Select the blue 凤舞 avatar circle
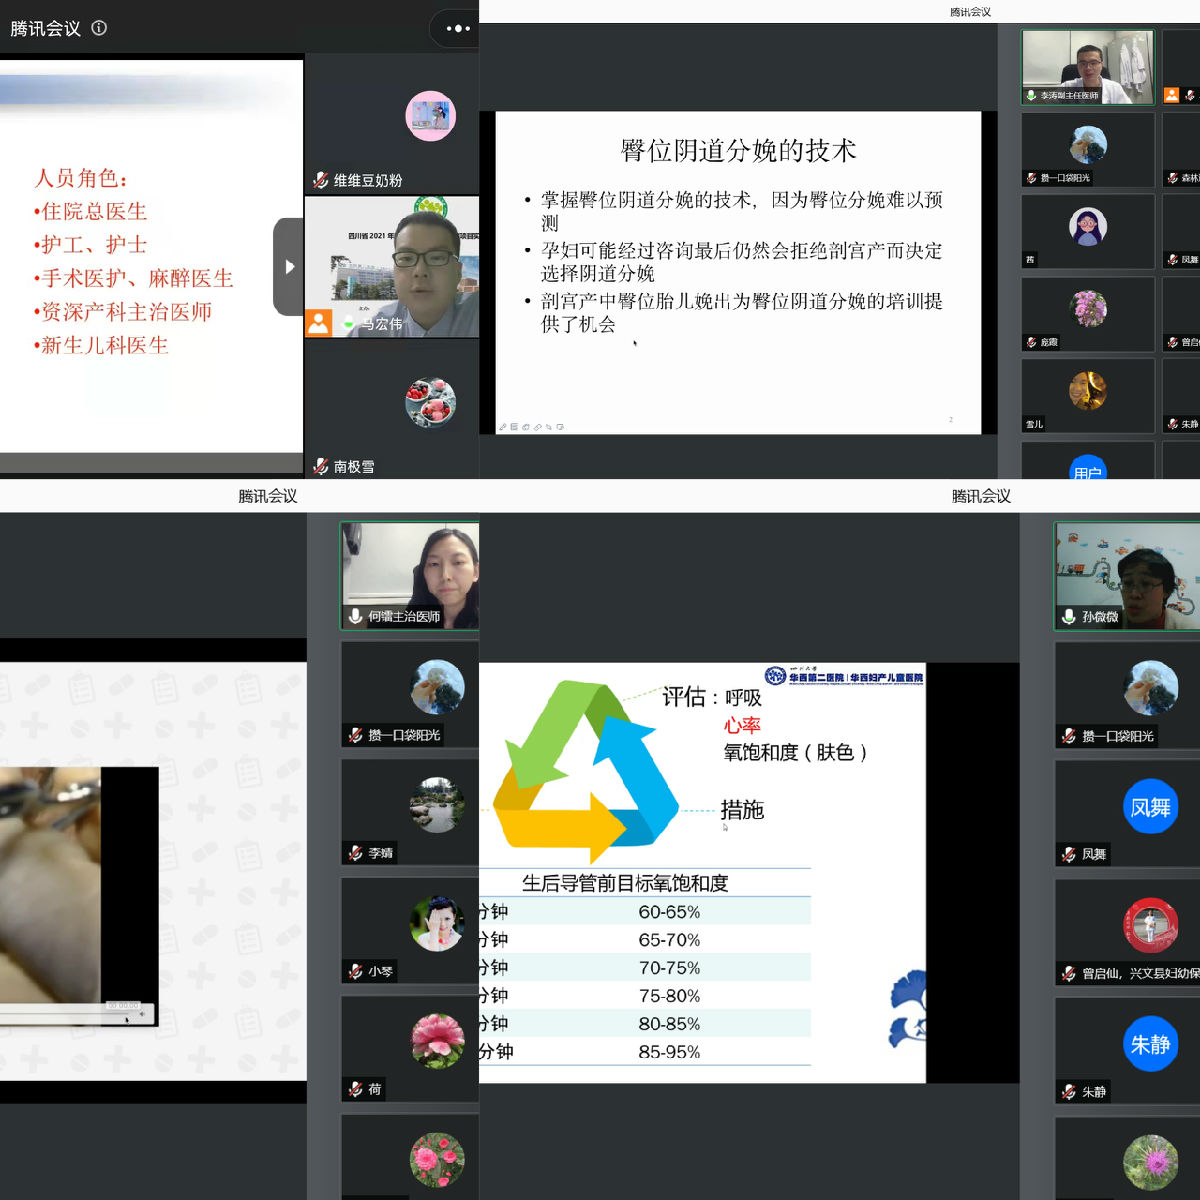Screen dimensions: 1200x1200 1150,806
